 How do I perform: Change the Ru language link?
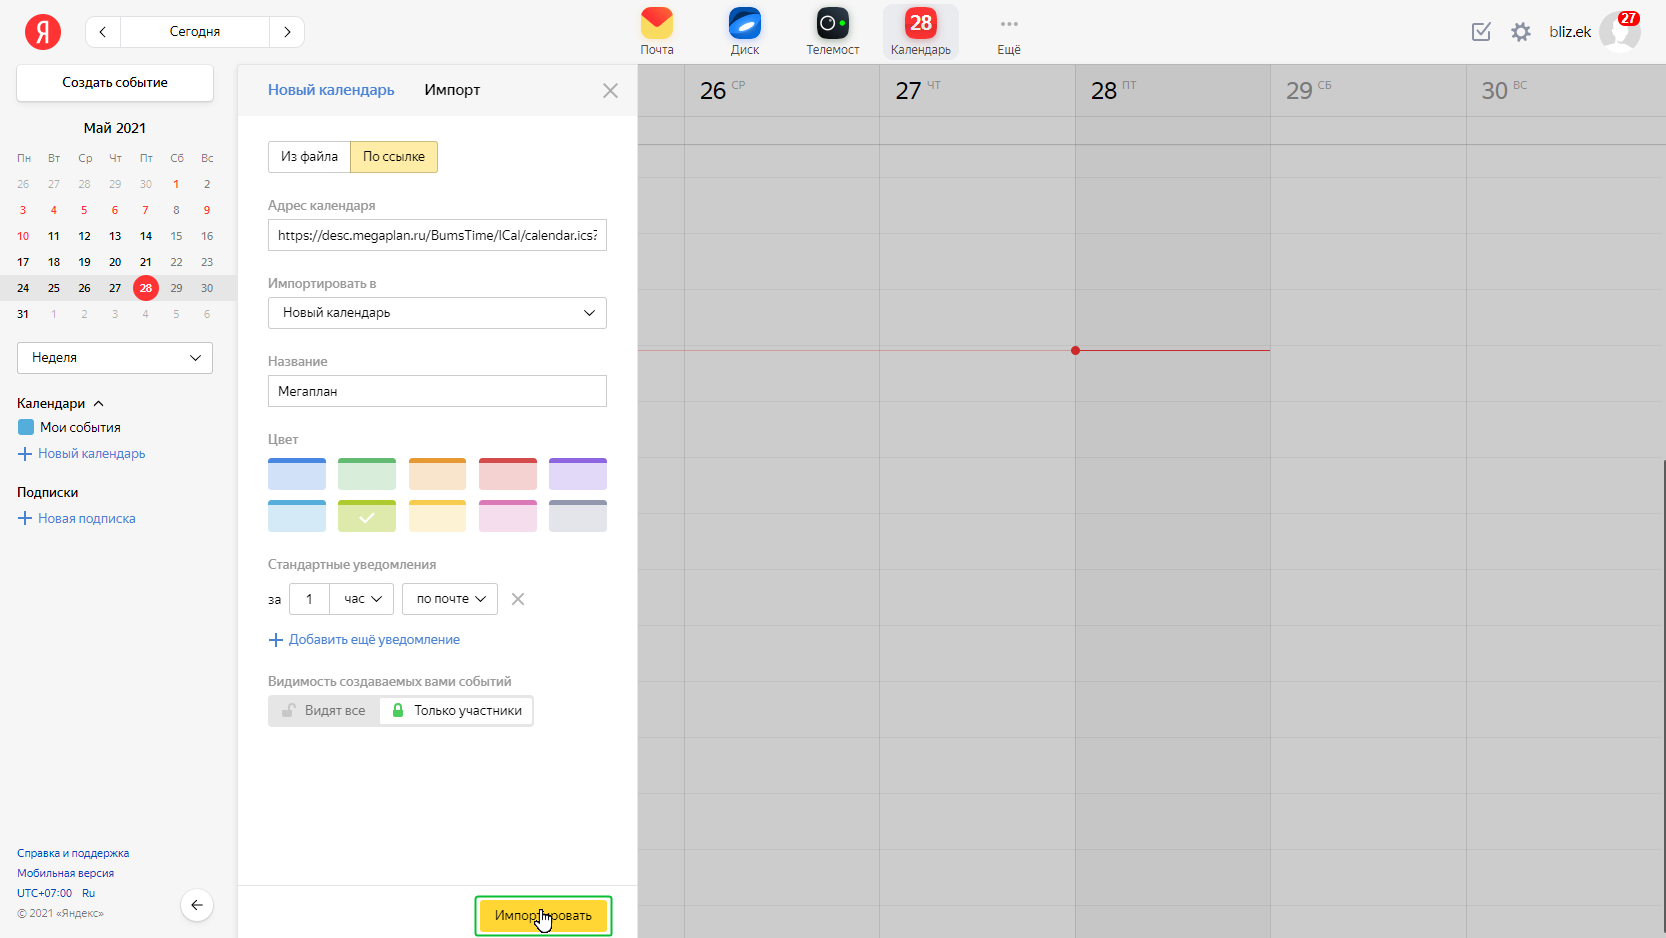pos(89,894)
